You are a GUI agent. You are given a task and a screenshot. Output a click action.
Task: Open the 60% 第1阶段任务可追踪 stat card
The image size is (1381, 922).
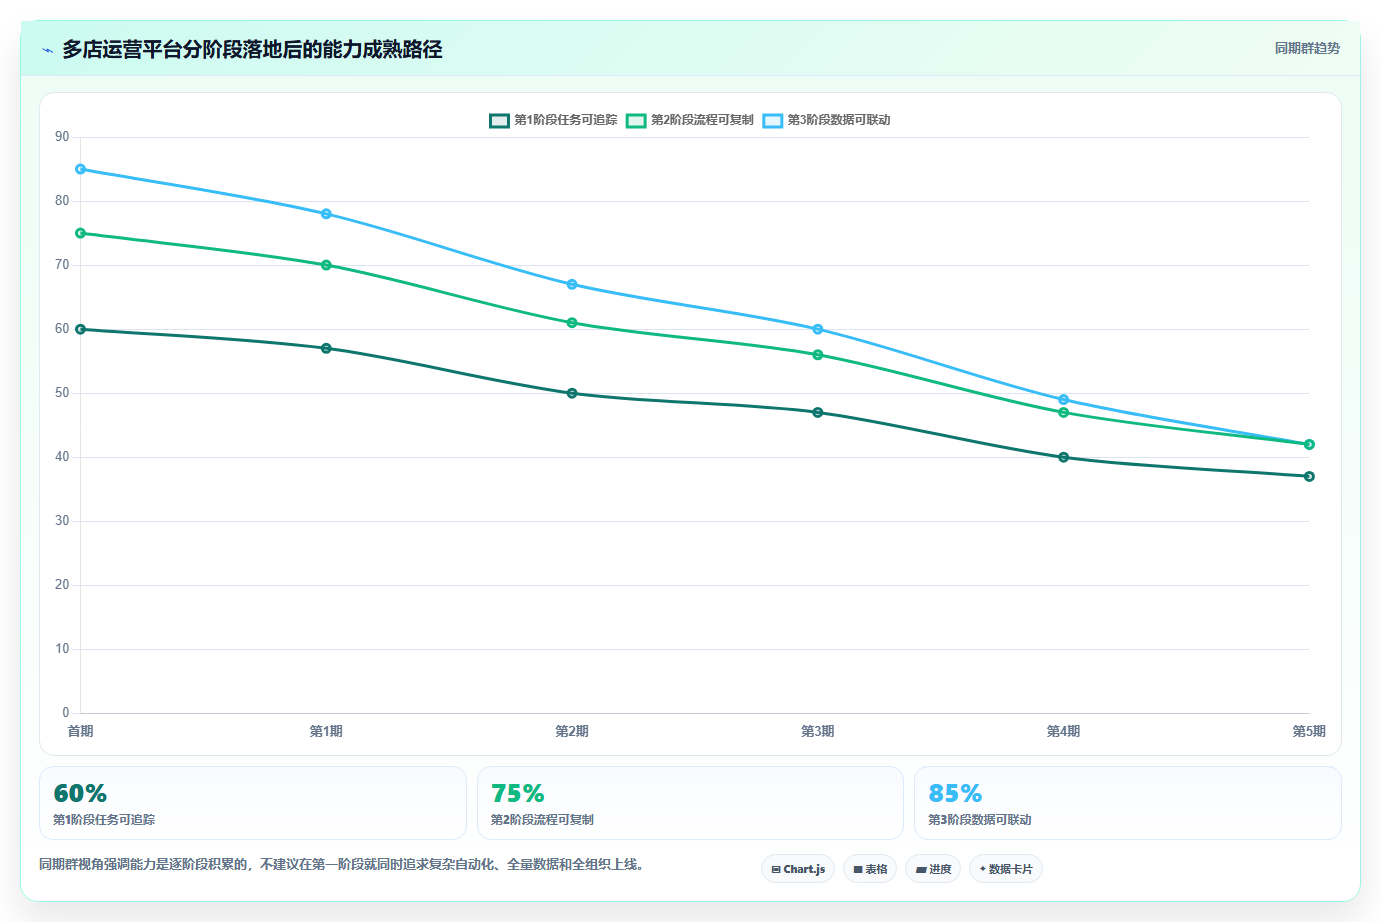(x=253, y=803)
